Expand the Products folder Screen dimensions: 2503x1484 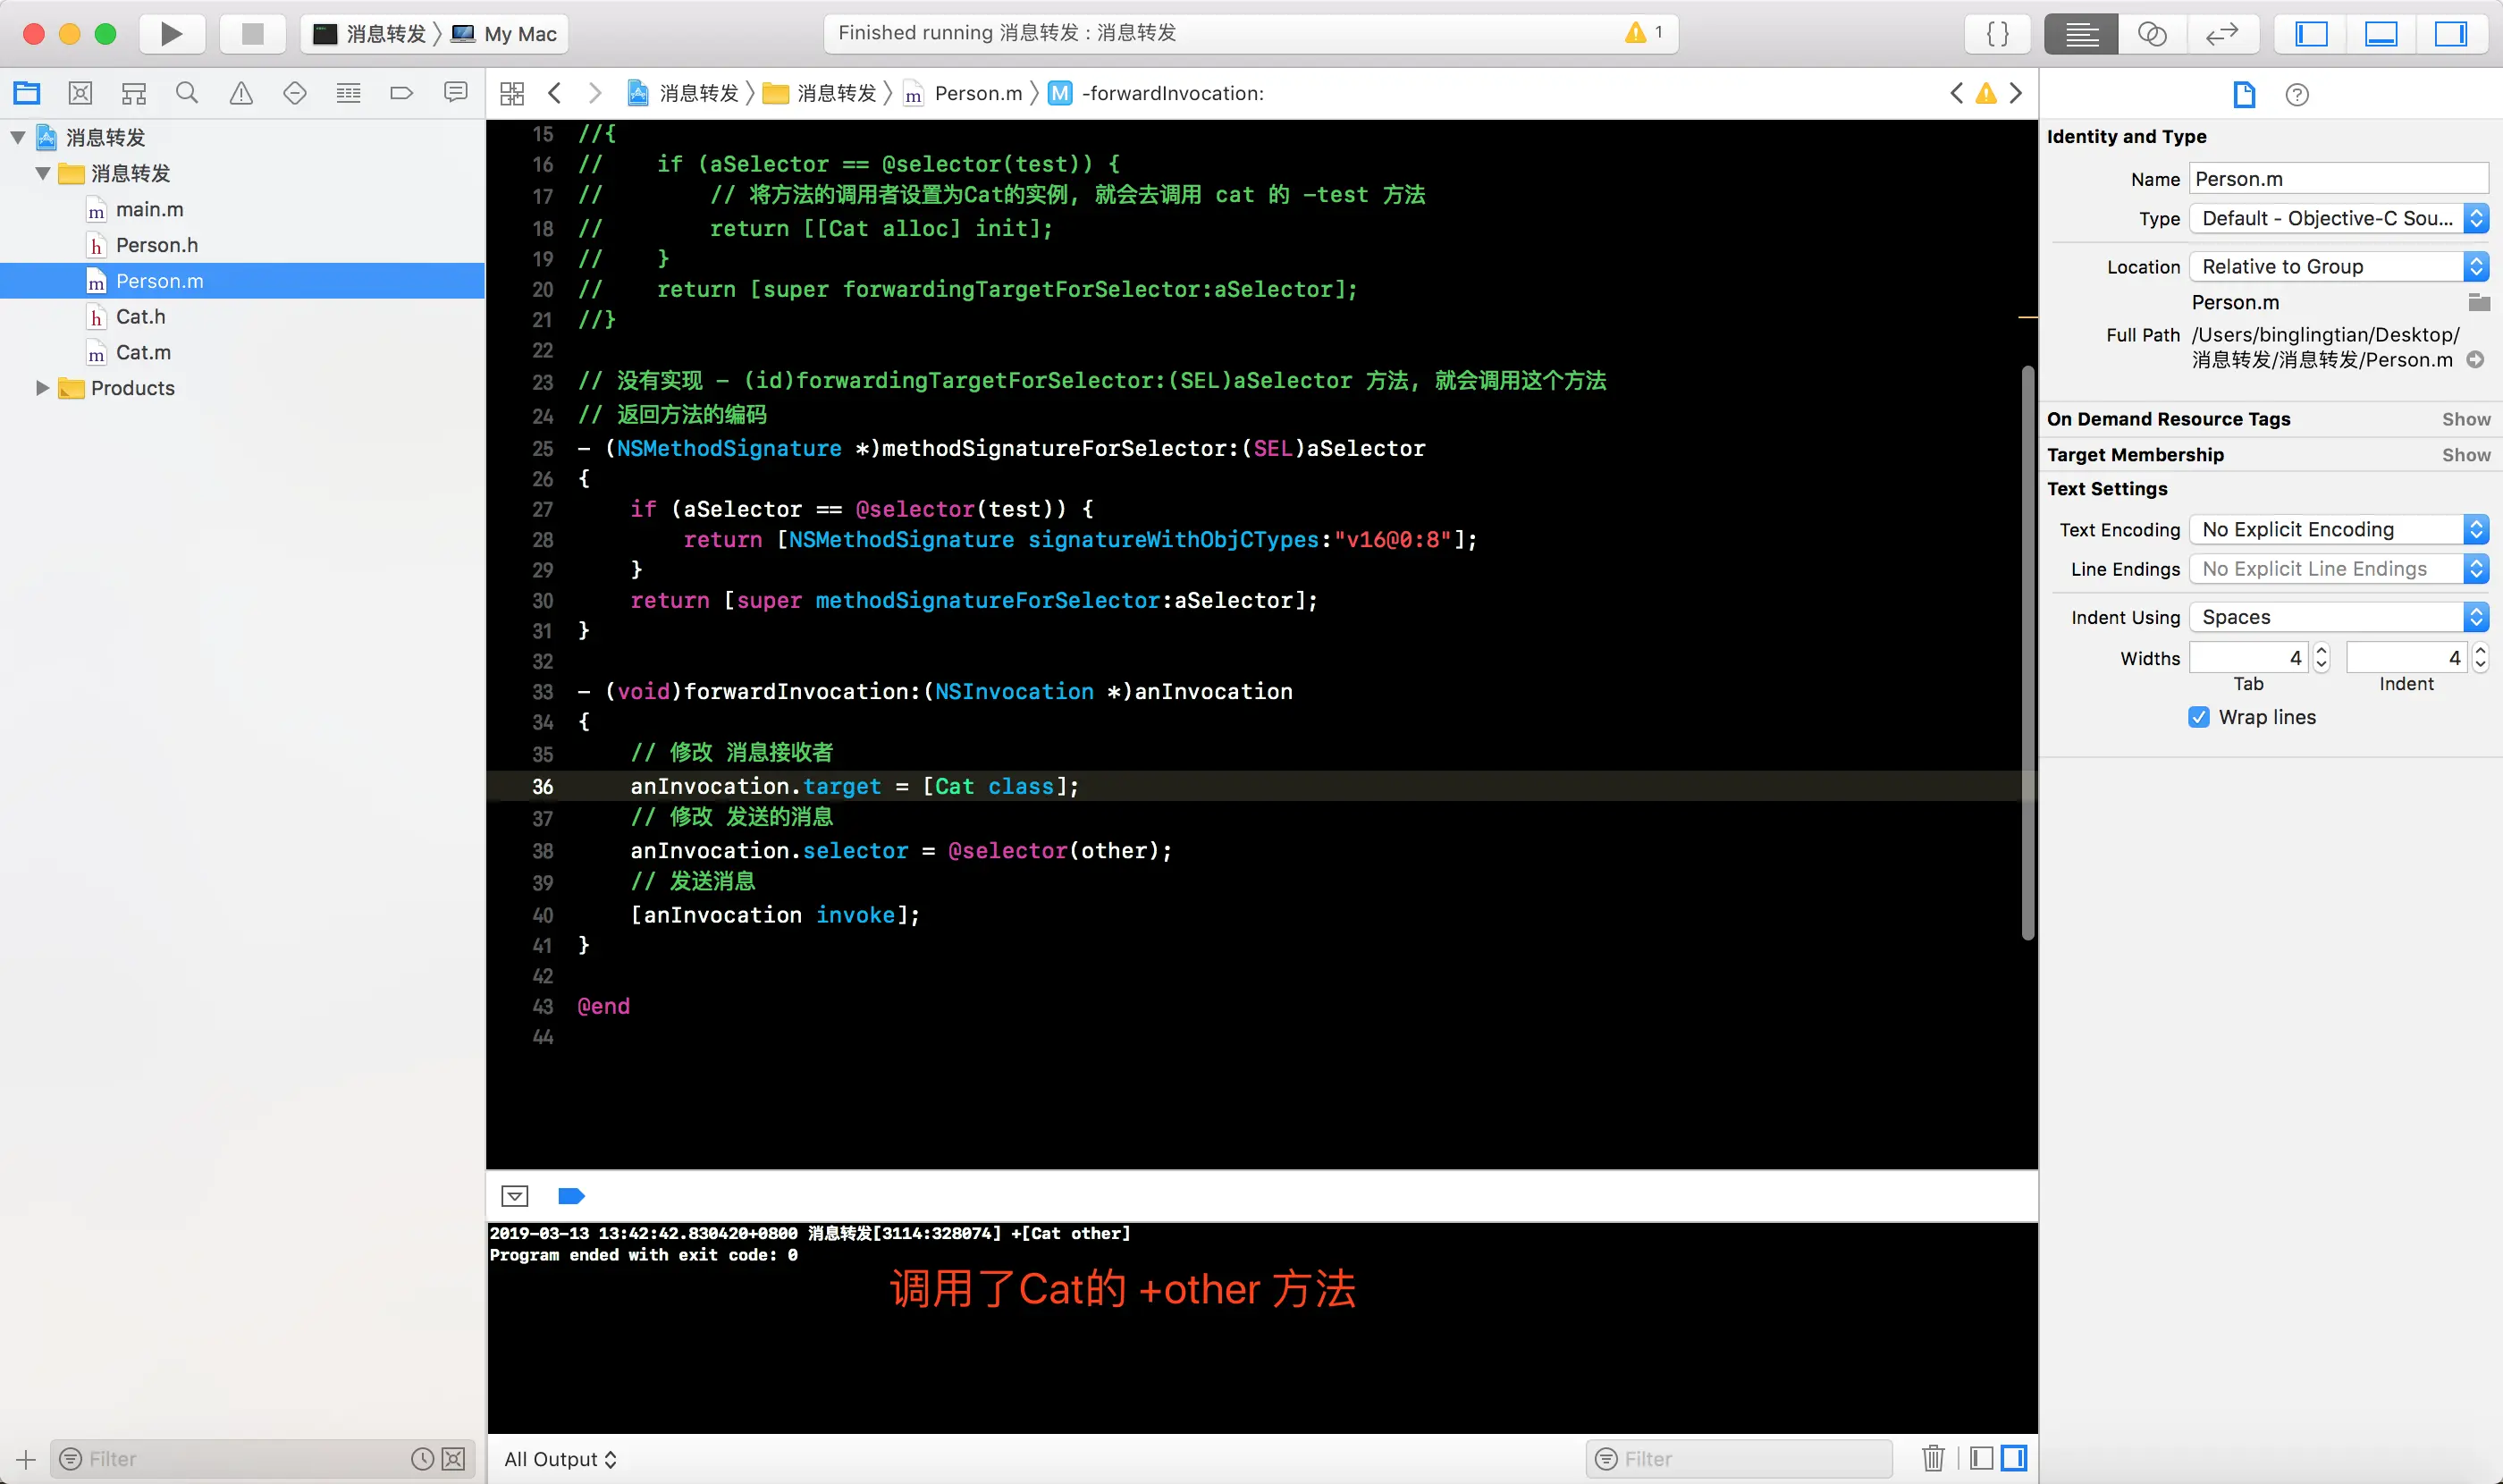point(42,388)
